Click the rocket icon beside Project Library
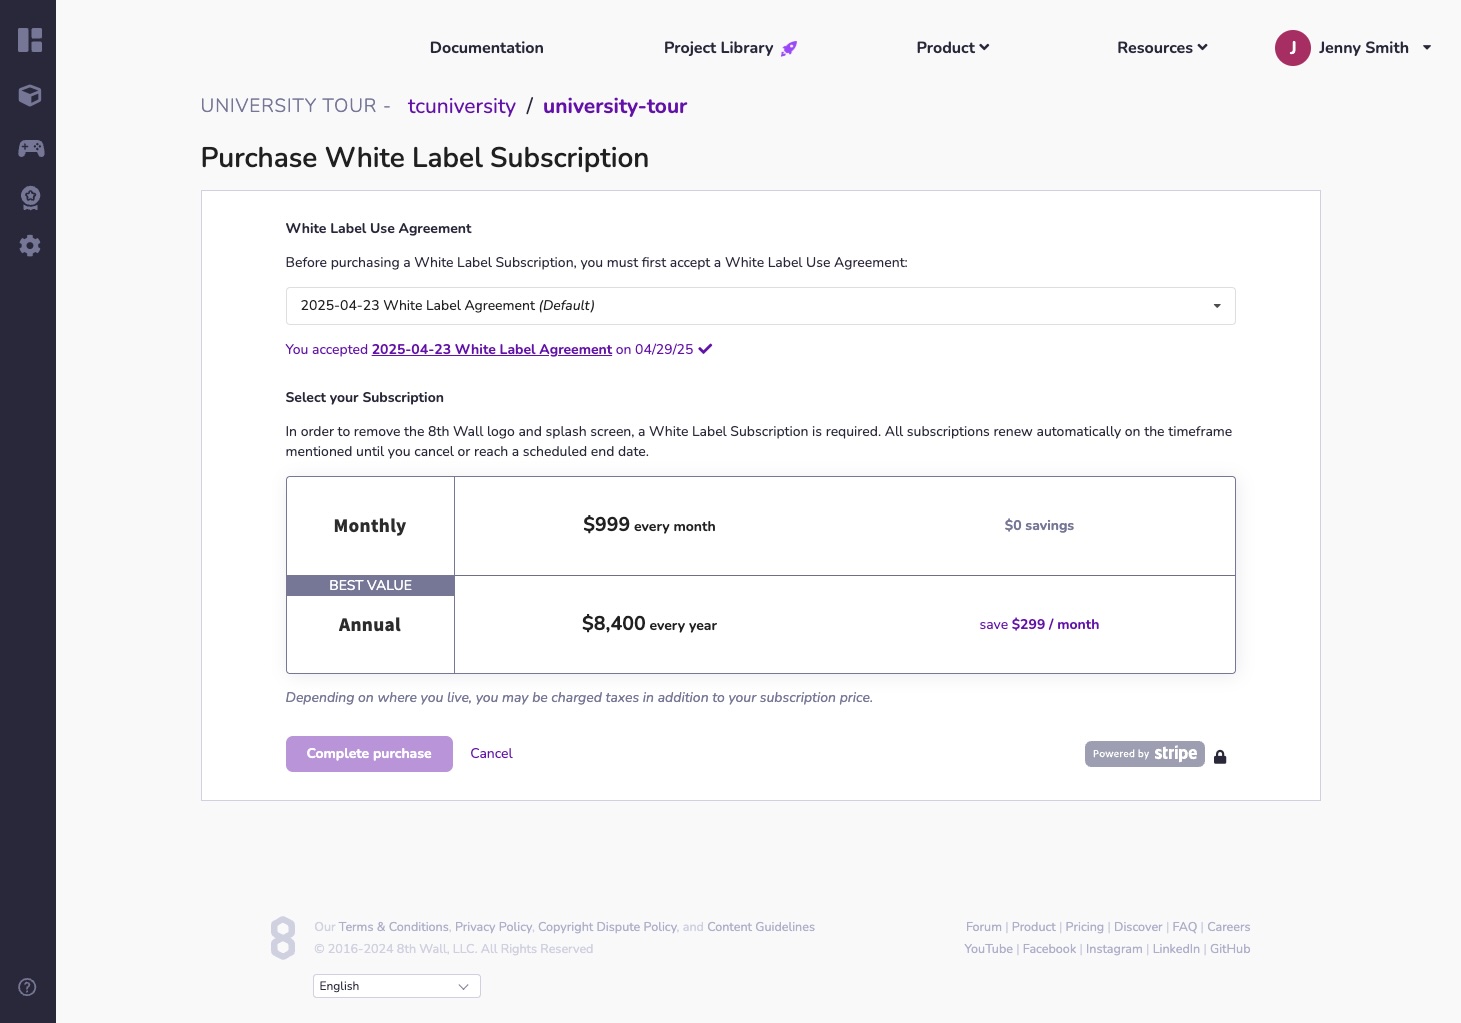Viewport: 1461px width, 1023px height. [789, 48]
